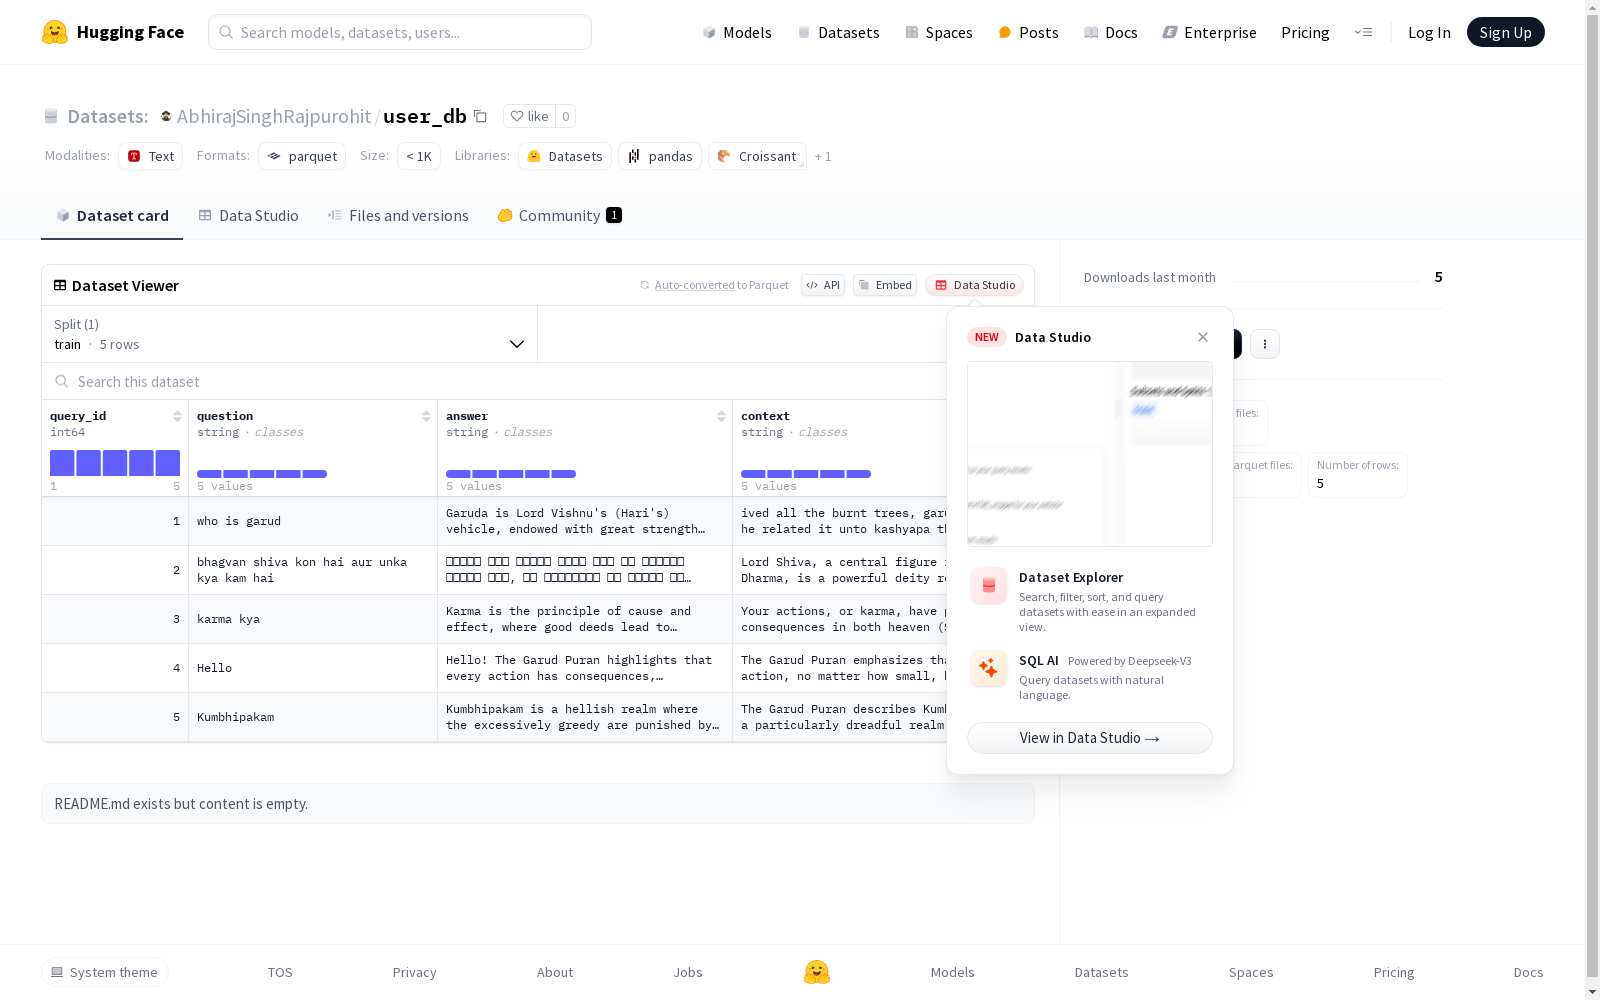Open the TOS footer link
This screenshot has width=1600, height=1000.
pos(280,972)
